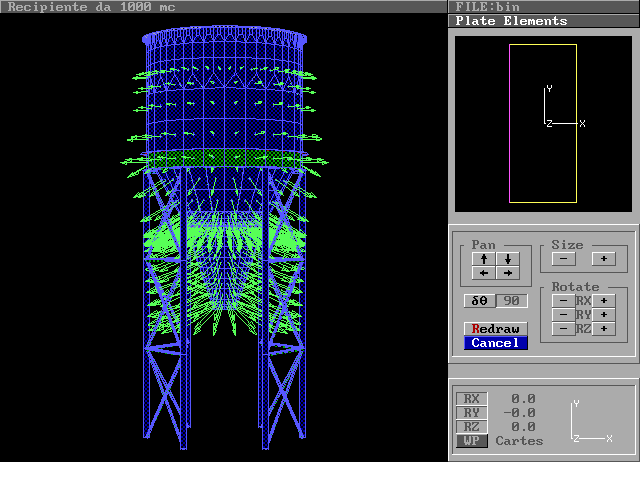
Task: Select the delta-theta angle increment button
Action: (x=480, y=301)
